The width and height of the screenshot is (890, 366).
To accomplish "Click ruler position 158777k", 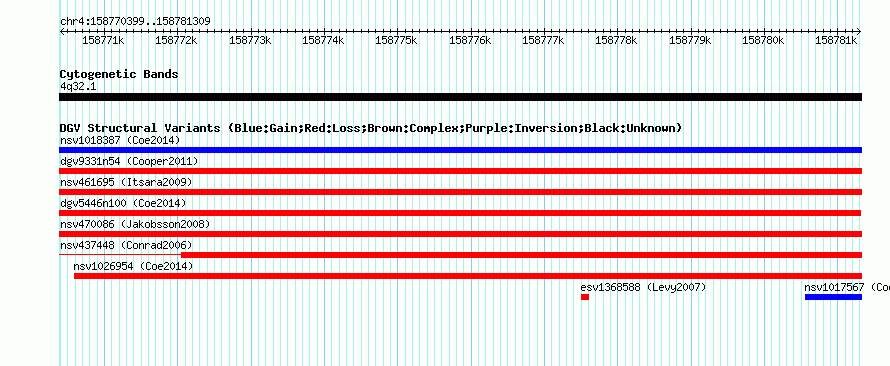I will pos(544,40).
